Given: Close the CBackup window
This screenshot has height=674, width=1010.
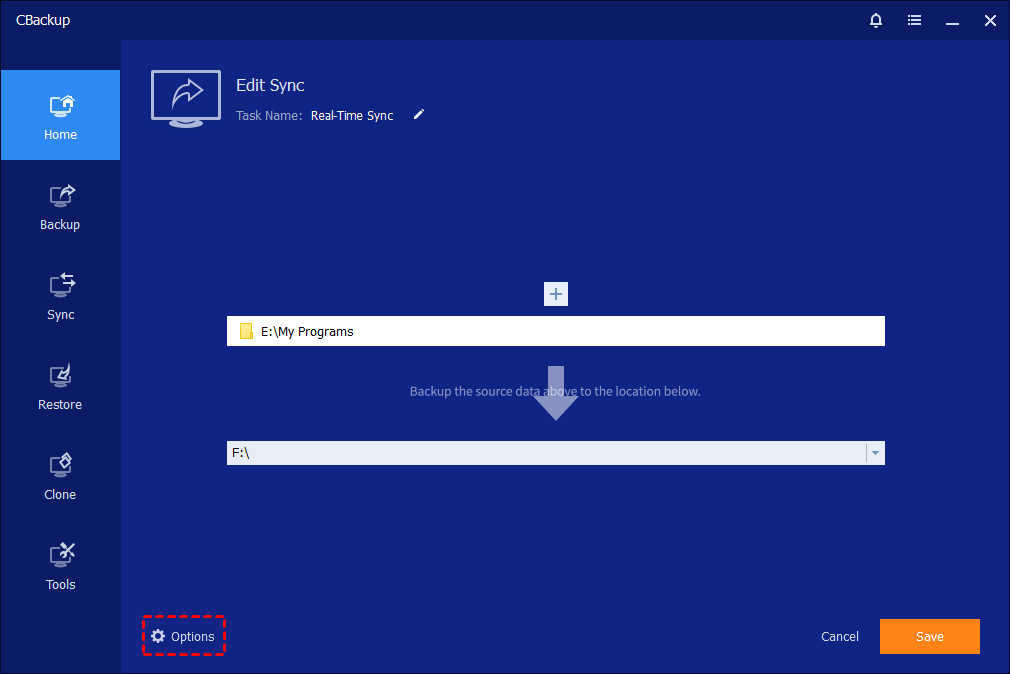Looking at the screenshot, I should click(989, 20).
